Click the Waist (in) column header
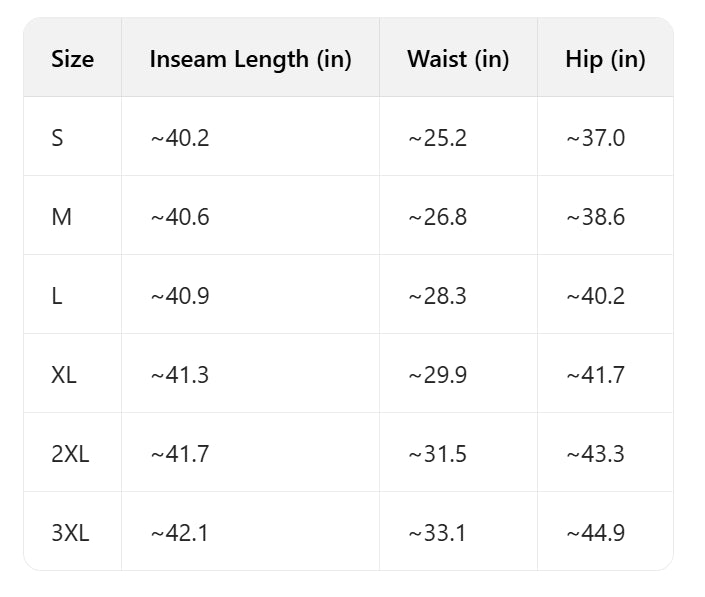This screenshot has height=597, width=705. pyautogui.click(x=458, y=59)
